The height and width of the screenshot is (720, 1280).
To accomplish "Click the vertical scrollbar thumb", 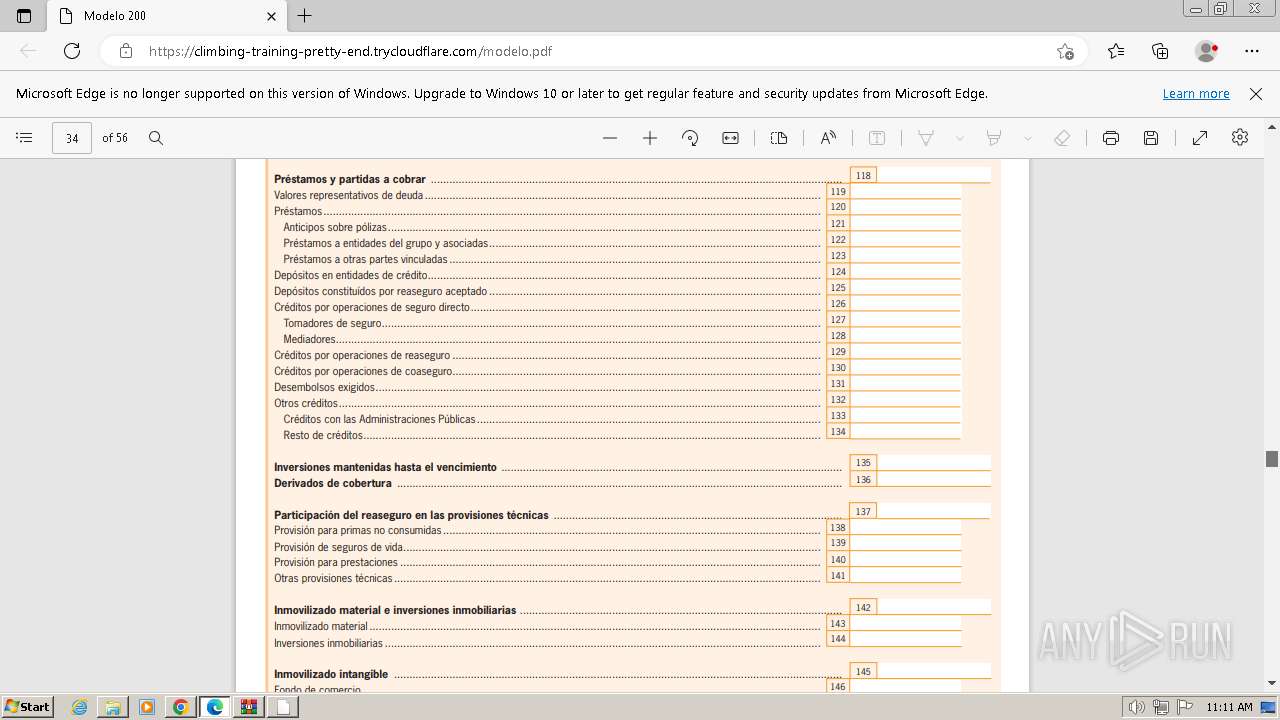I will (1272, 459).
